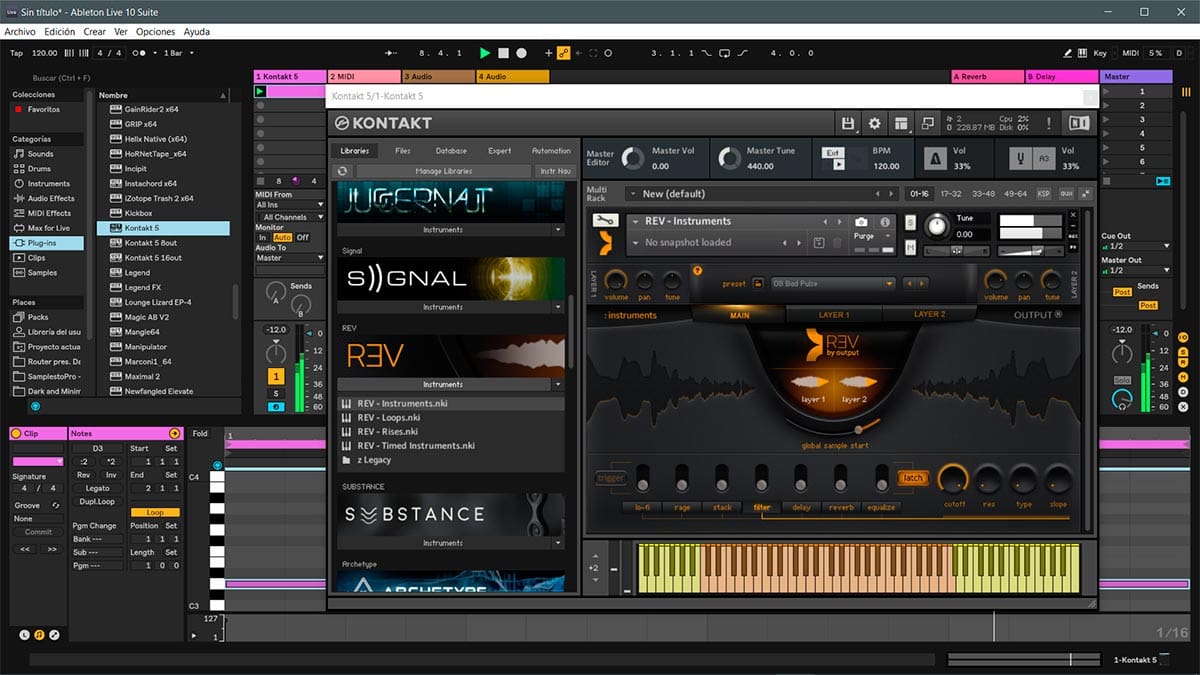Toggle the latch button
Screen dimensions: 1200x675
click(x=912, y=478)
